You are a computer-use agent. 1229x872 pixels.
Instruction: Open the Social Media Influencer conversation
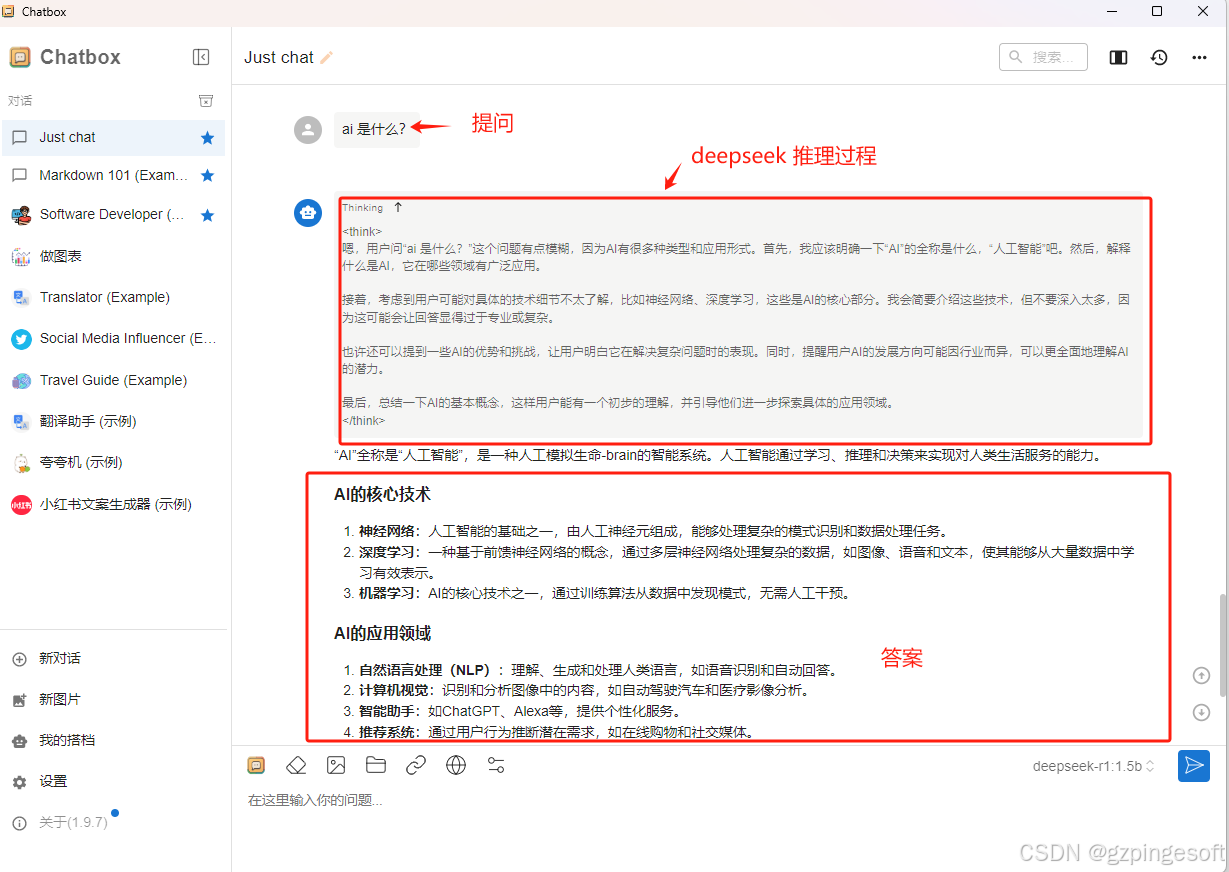point(113,339)
